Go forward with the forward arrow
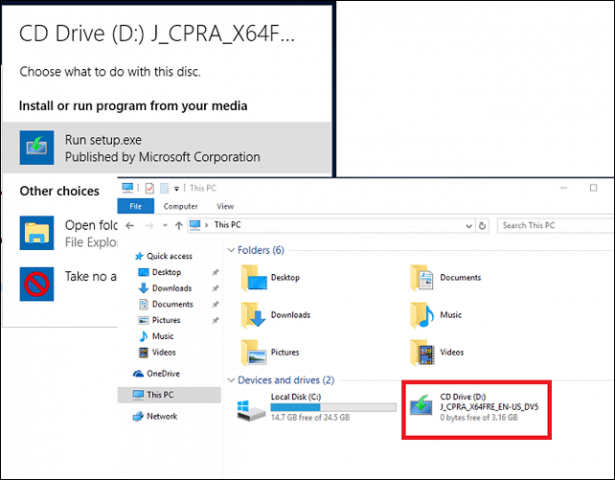 click(149, 225)
